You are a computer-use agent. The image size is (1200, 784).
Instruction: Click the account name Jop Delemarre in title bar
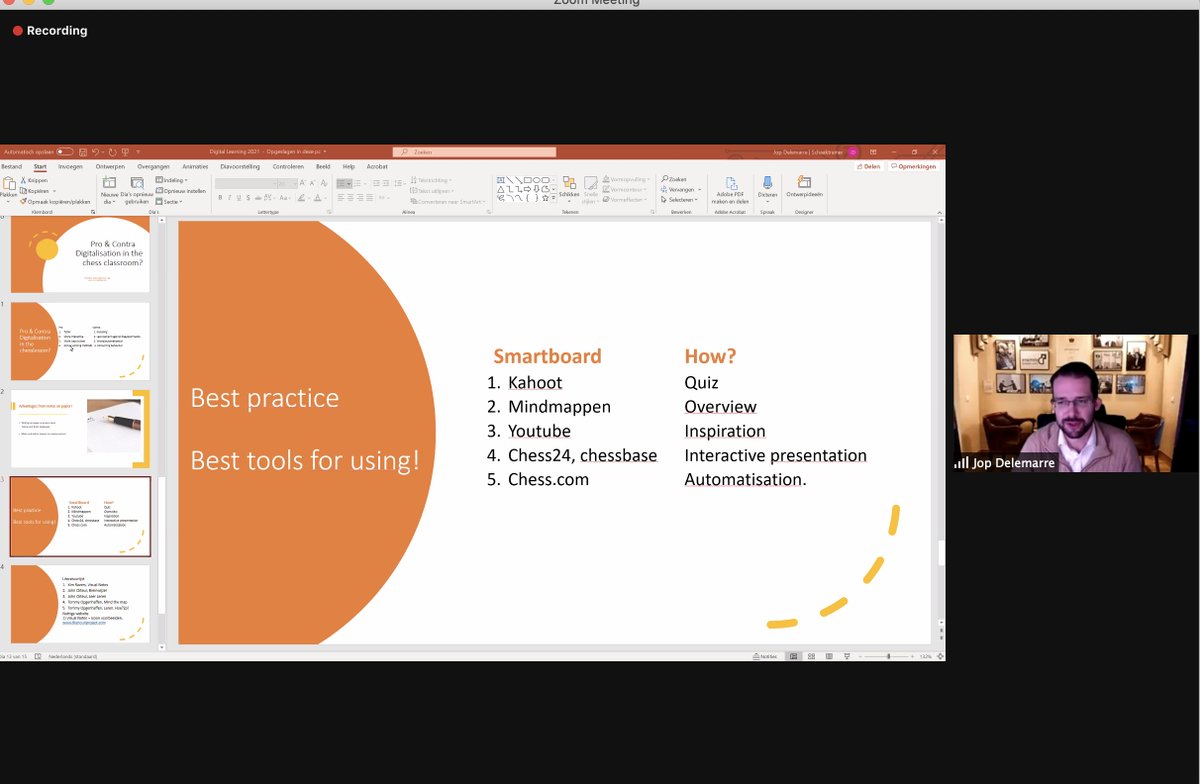tap(809, 152)
